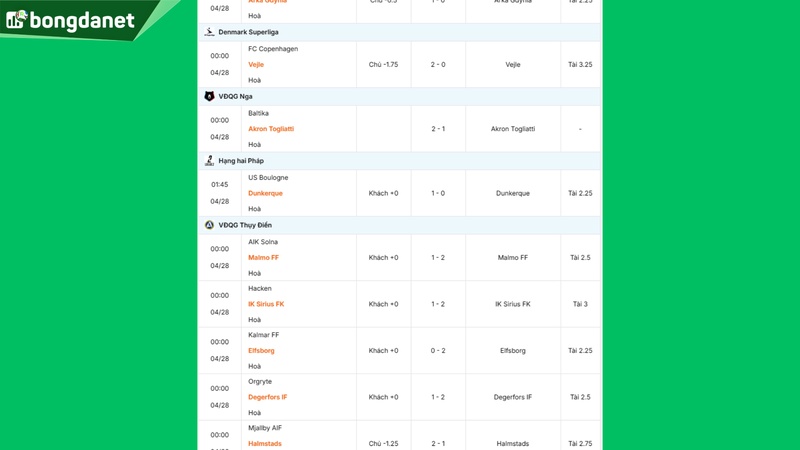Select the orange Dunkerque team link
The image size is (800, 450).
[265, 193]
